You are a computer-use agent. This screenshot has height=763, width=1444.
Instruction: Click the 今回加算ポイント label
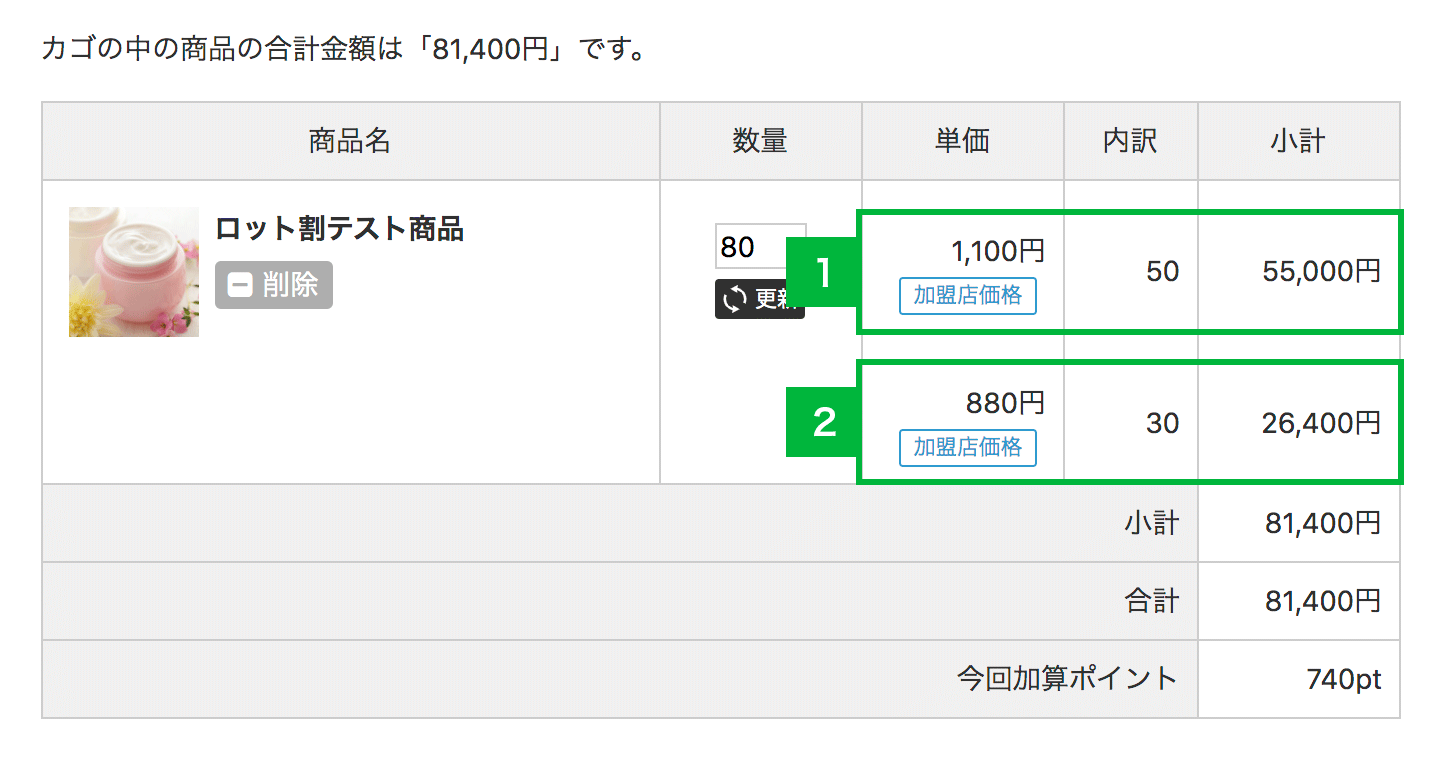(1067, 679)
